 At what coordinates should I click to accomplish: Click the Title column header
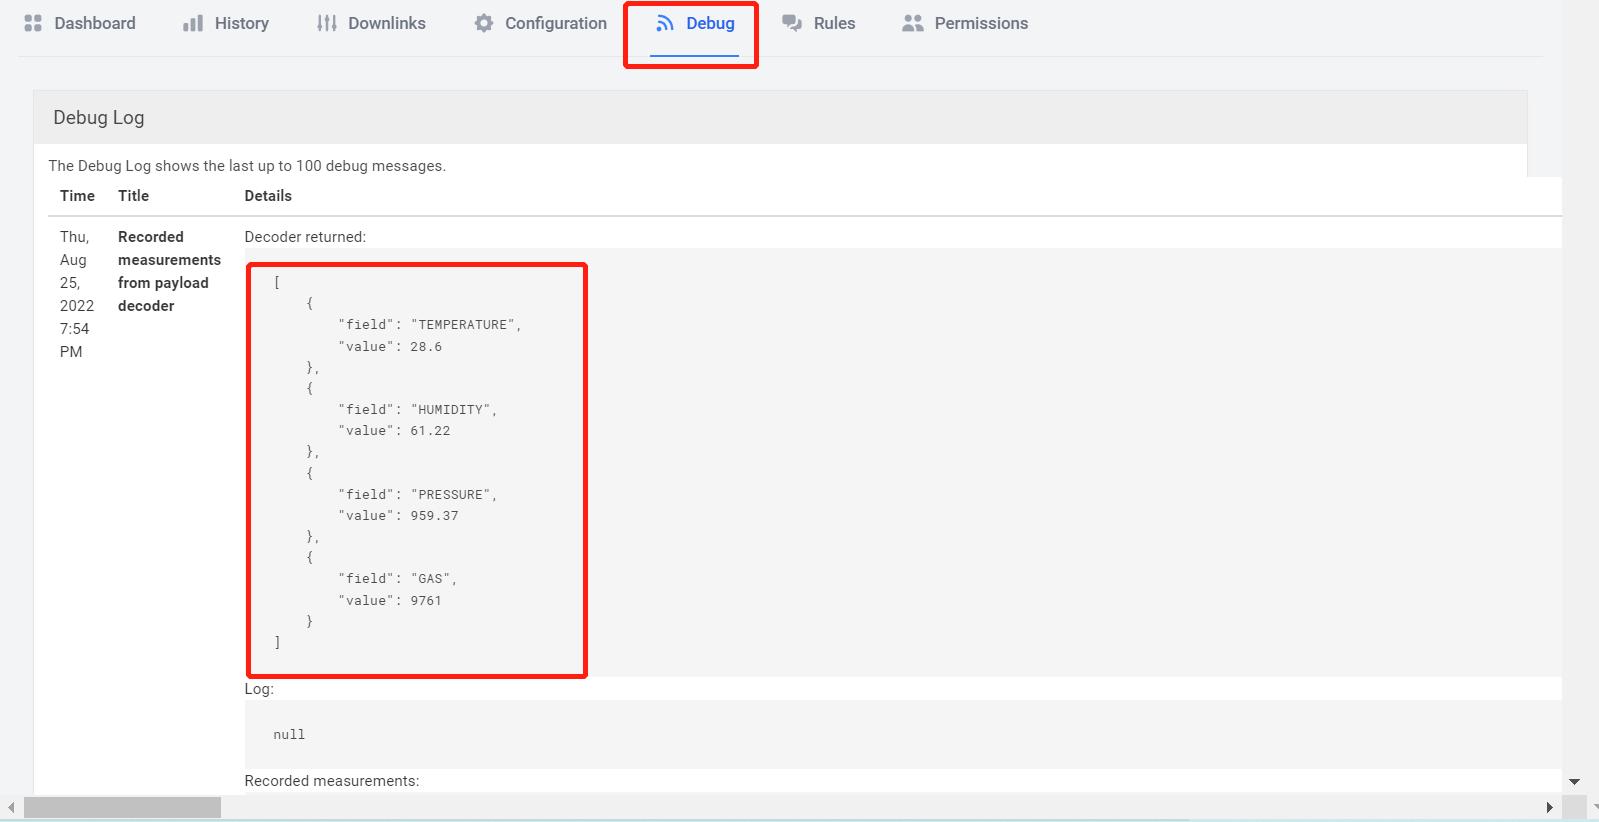click(133, 196)
